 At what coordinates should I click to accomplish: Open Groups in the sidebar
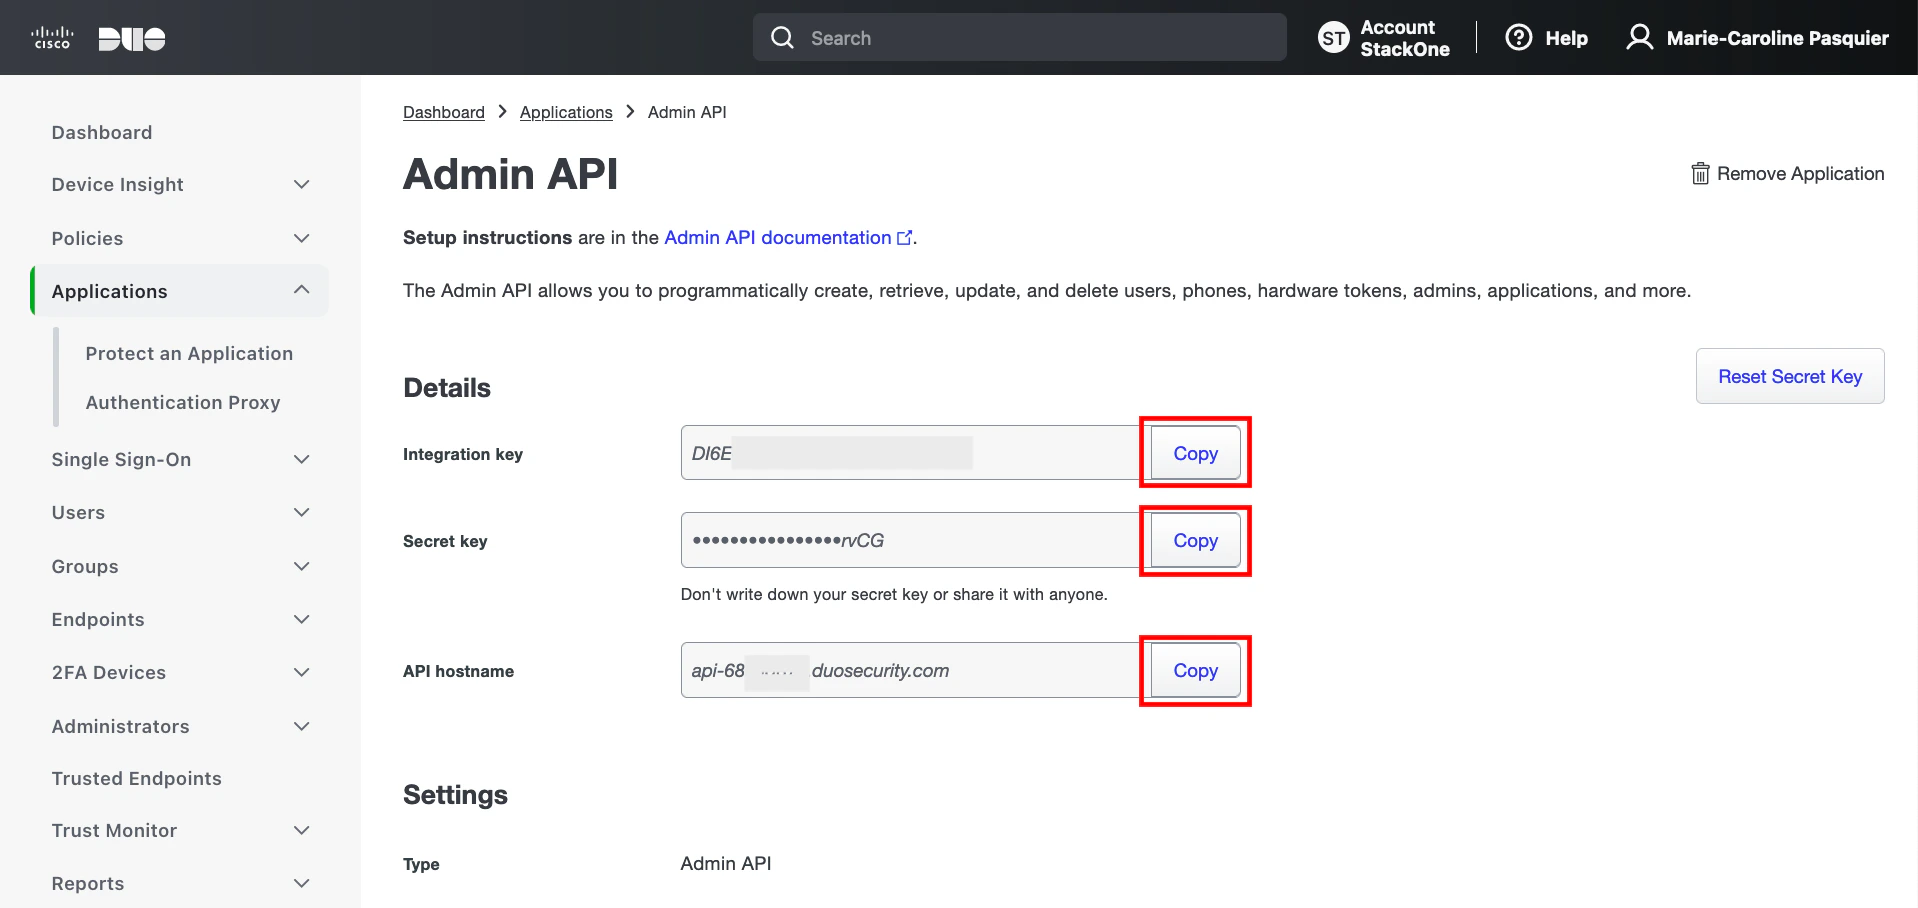pyautogui.click(x=85, y=566)
